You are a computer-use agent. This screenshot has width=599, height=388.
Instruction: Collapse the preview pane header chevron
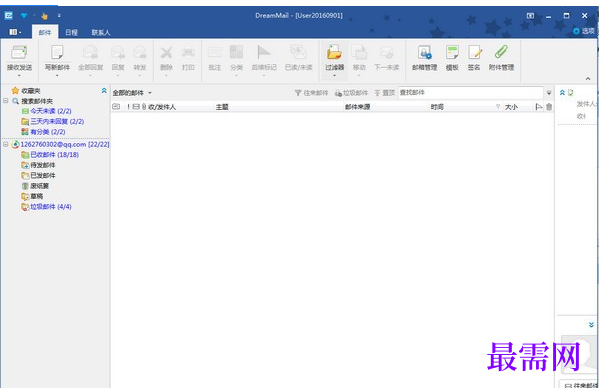(x=562, y=92)
